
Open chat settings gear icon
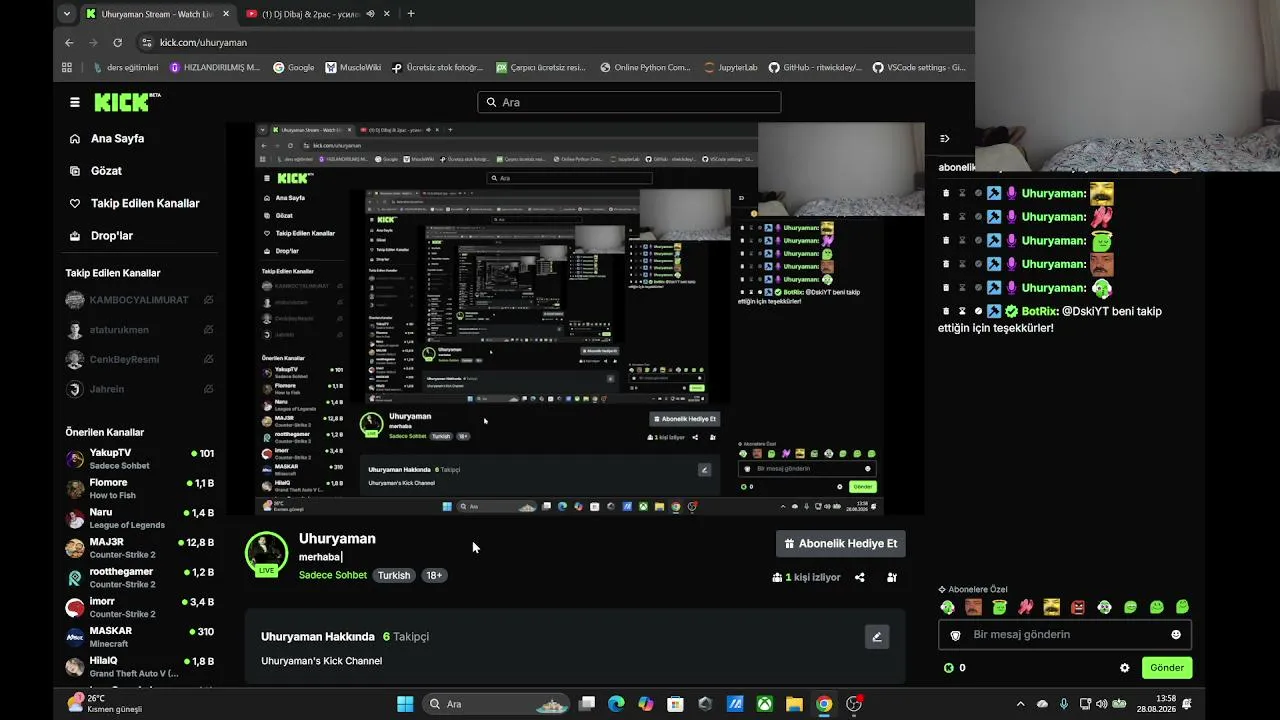[1125, 668]
